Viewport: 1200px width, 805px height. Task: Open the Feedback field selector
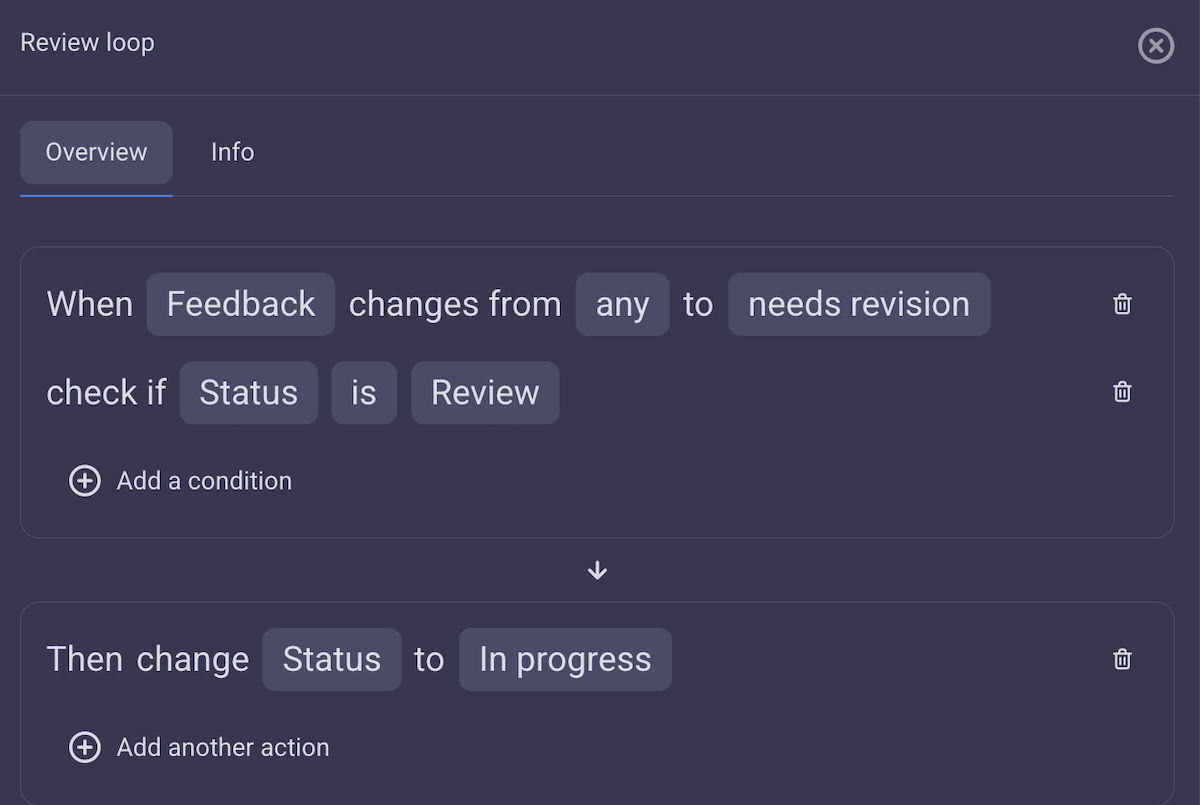click(240, 304)
